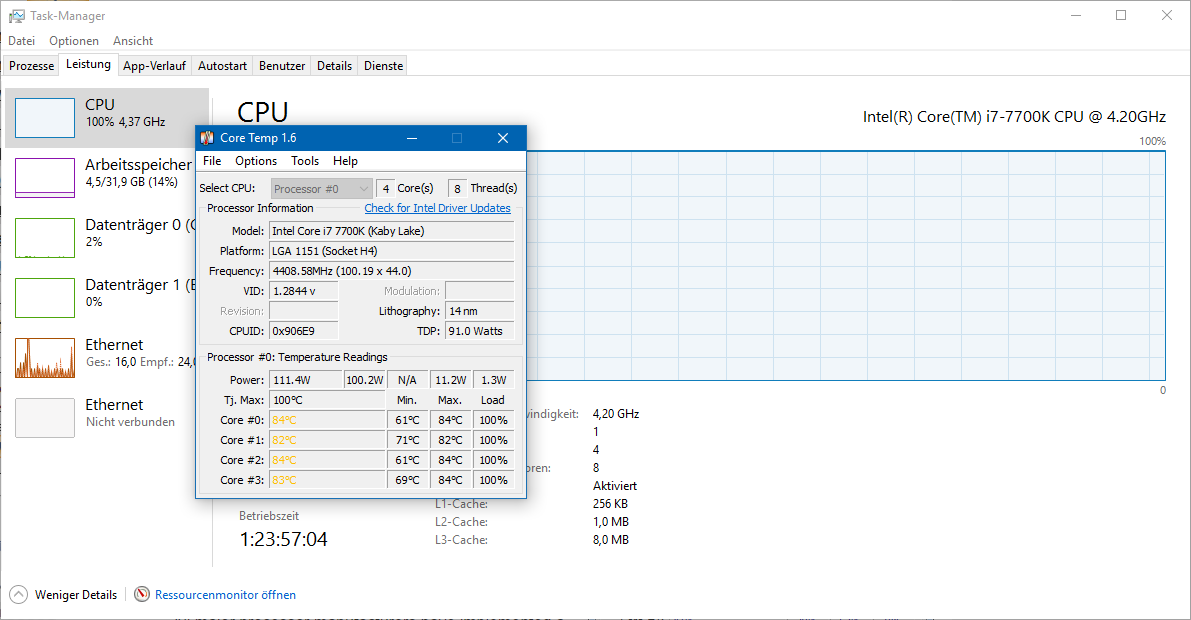Click the L3-Cache 8,0 MB value

click(611, 540)
